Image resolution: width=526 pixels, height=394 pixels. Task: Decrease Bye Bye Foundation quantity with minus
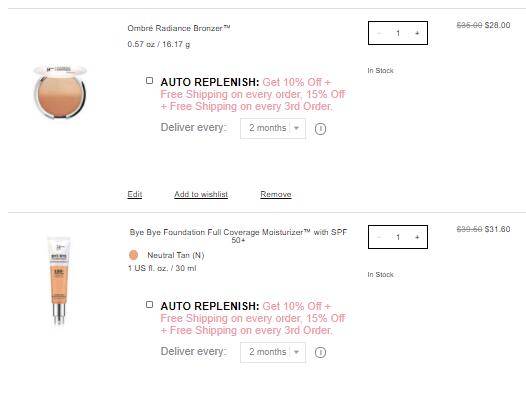(379, 237)
